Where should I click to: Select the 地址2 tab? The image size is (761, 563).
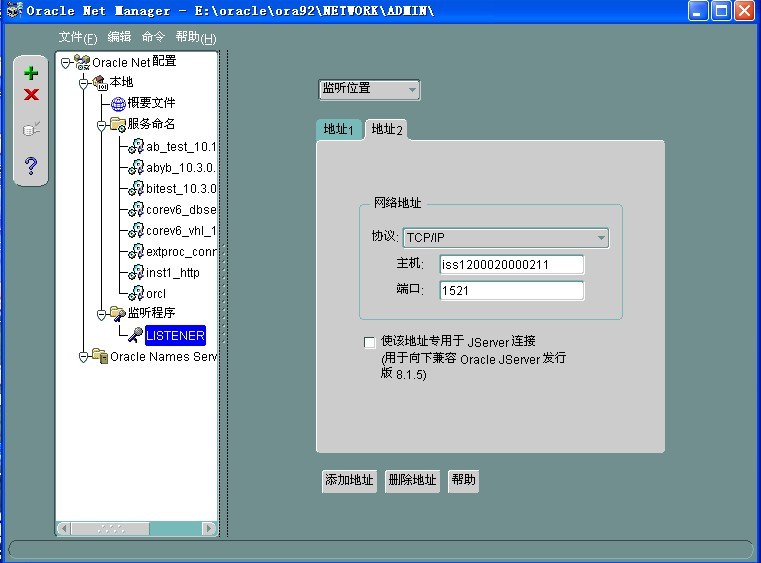tap(386, 130)
